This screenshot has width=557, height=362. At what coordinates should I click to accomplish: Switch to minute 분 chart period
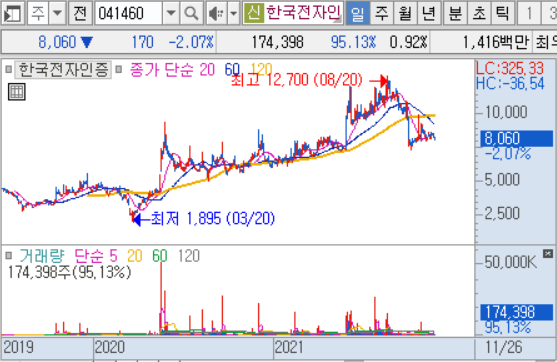pos(455,13)
